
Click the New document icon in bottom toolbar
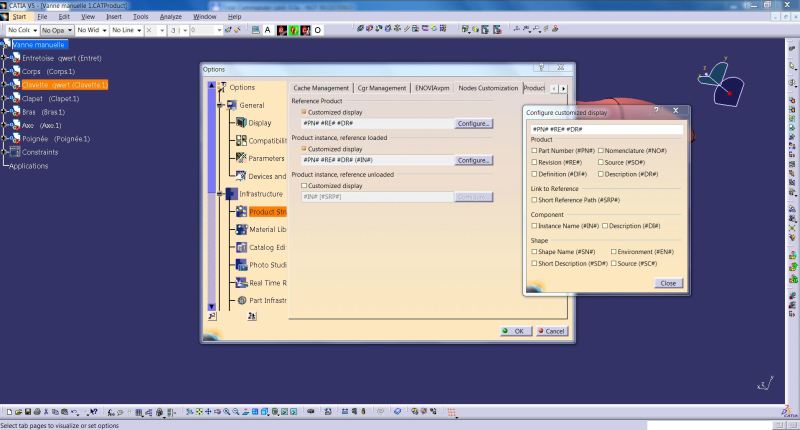pos(9,412)
